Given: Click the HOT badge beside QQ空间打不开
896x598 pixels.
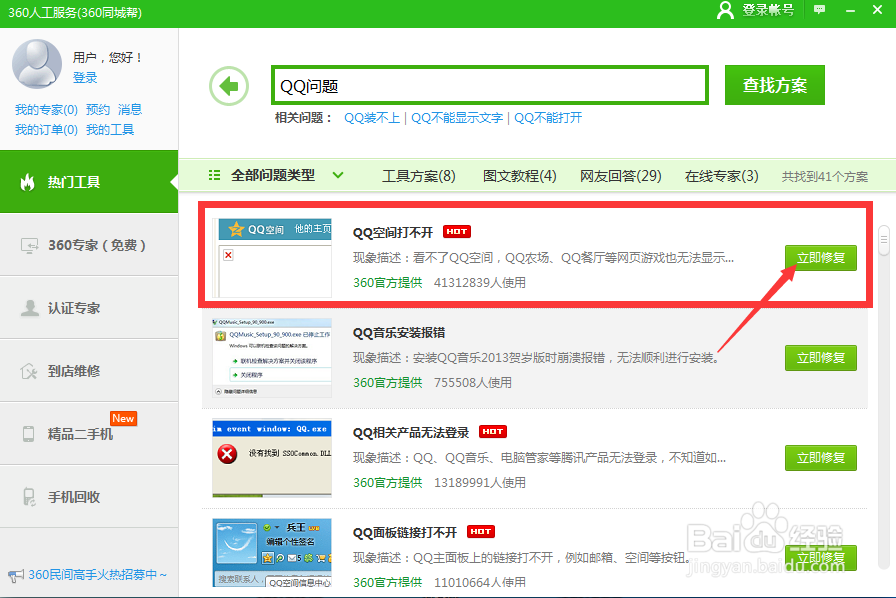Looking at the screenshot, I should (457, 232).
